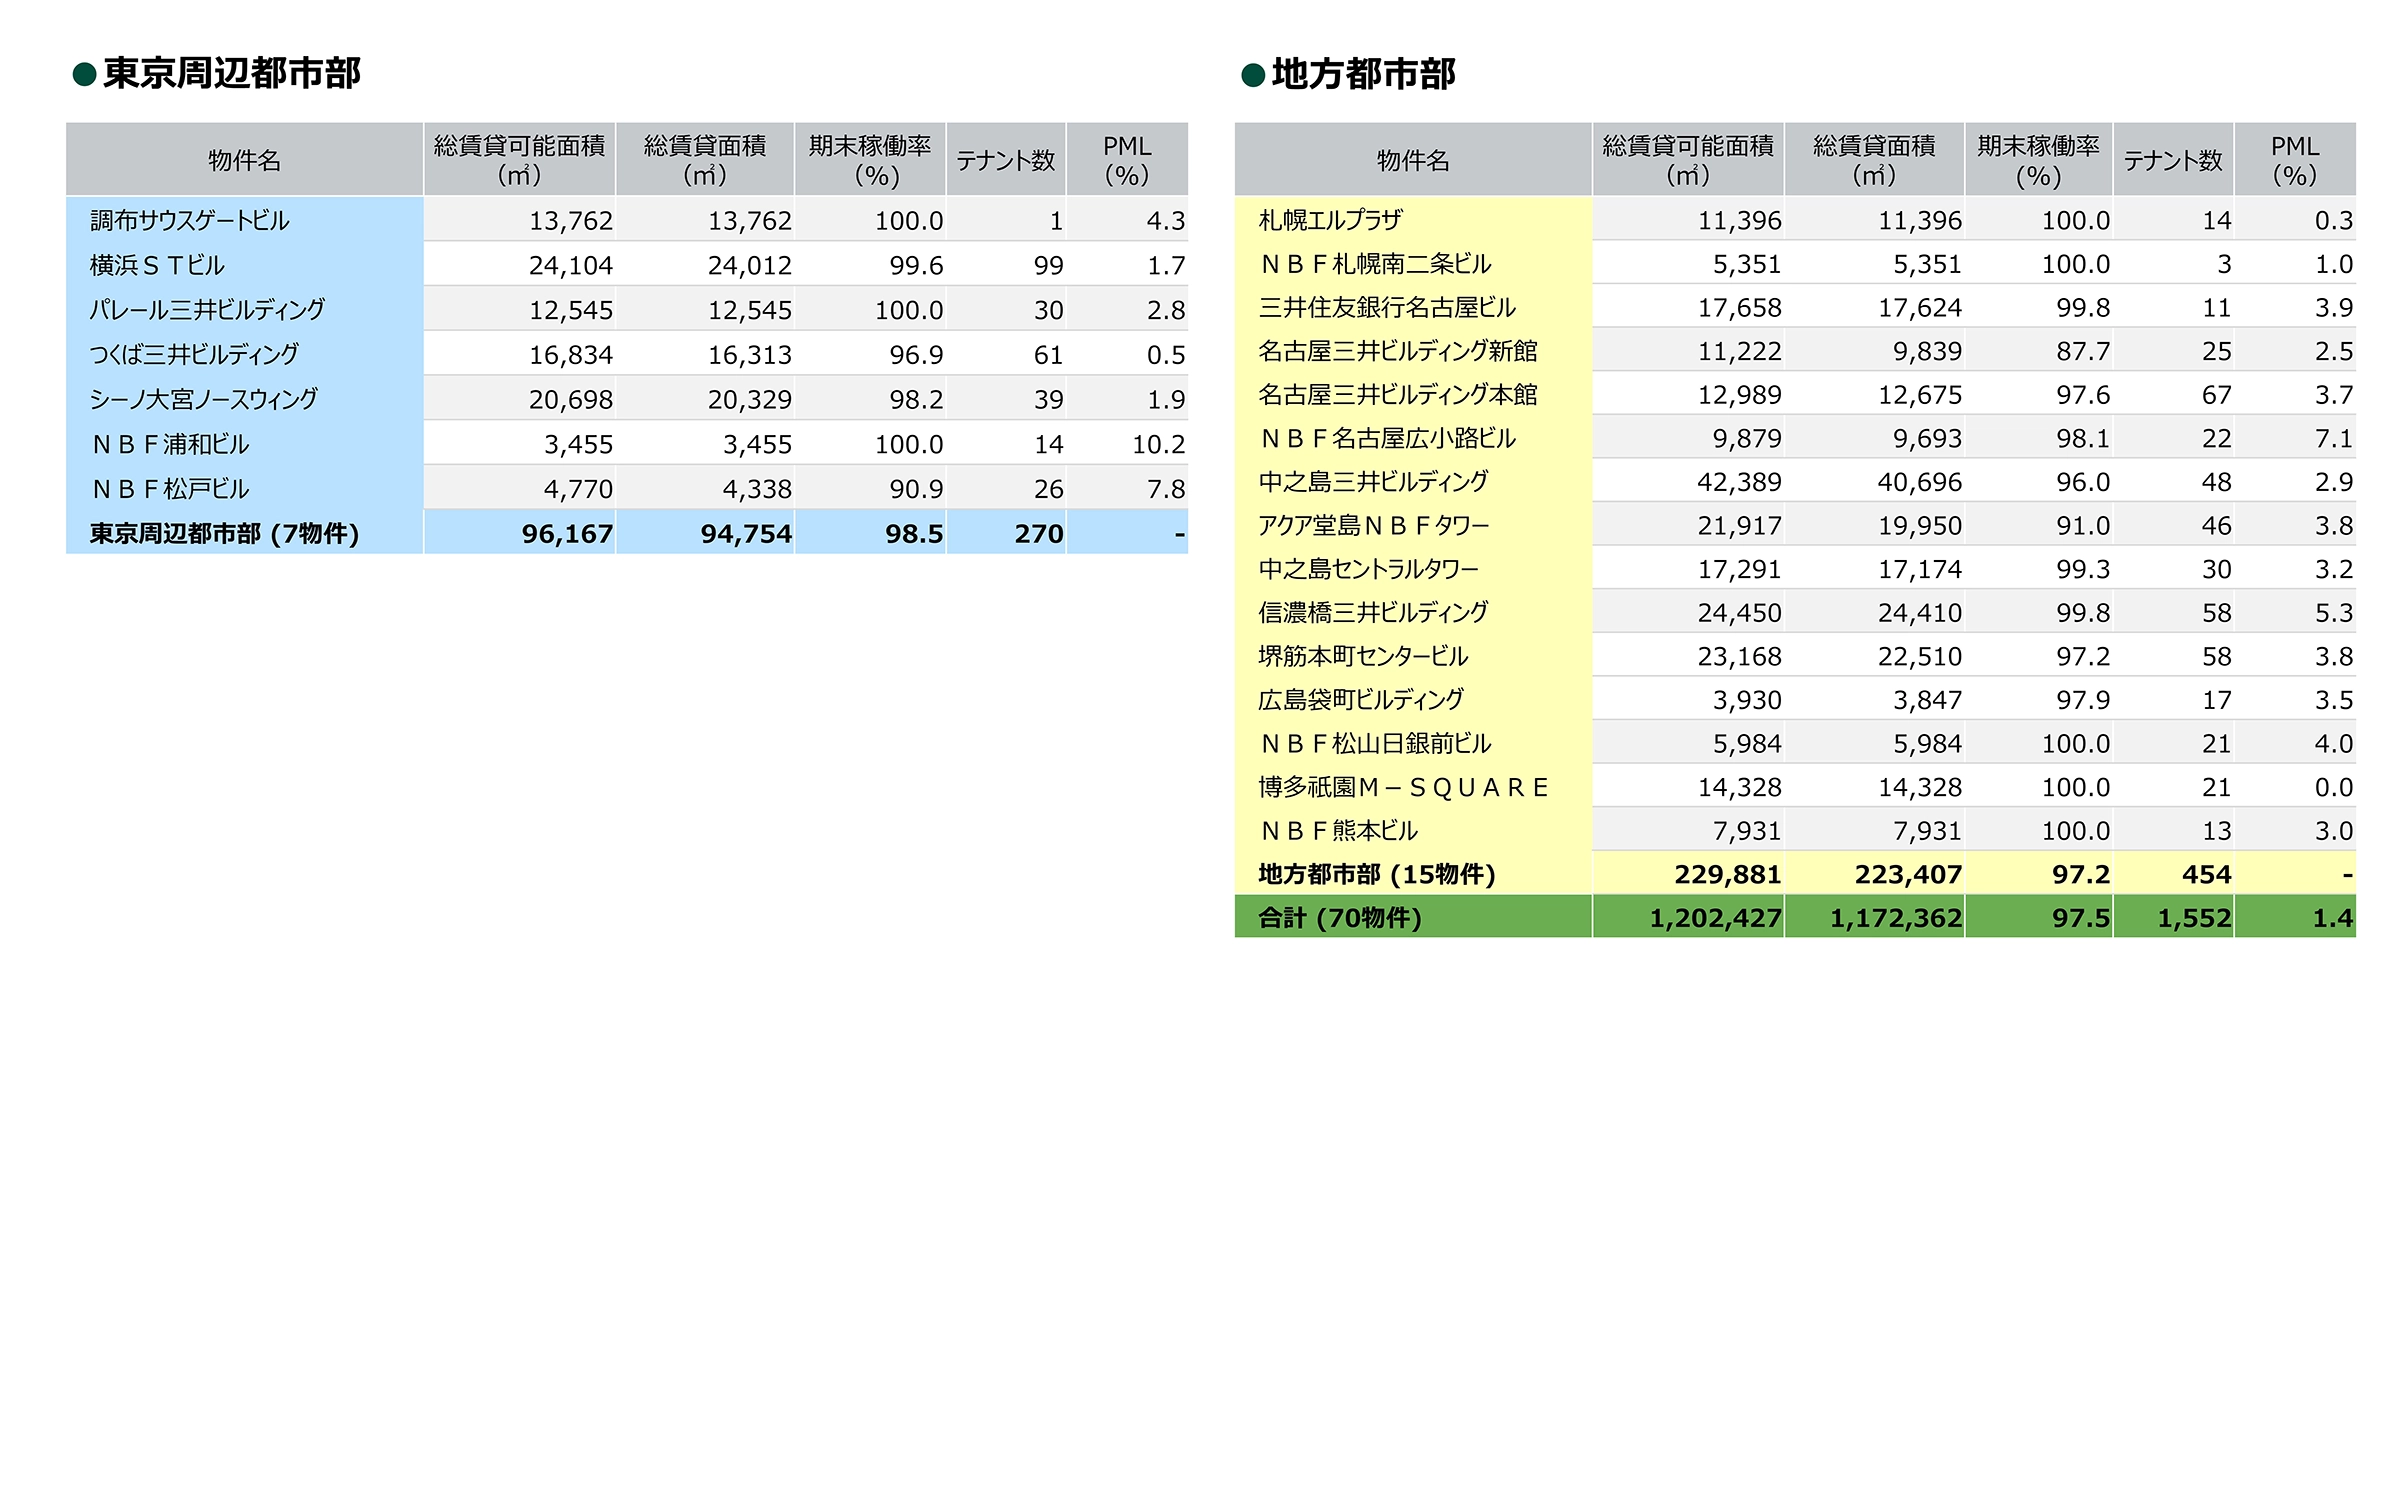Select the tenant subtotal 454
The height and width of the screenshot is (1494, 2400).
point(2207,875)
